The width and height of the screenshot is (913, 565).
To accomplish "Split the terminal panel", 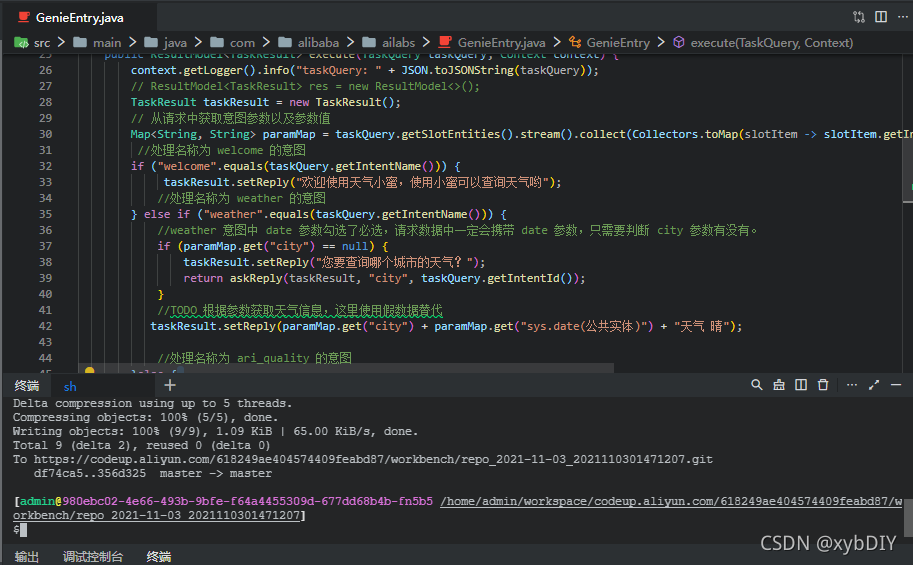I will [x=801, y=385].
